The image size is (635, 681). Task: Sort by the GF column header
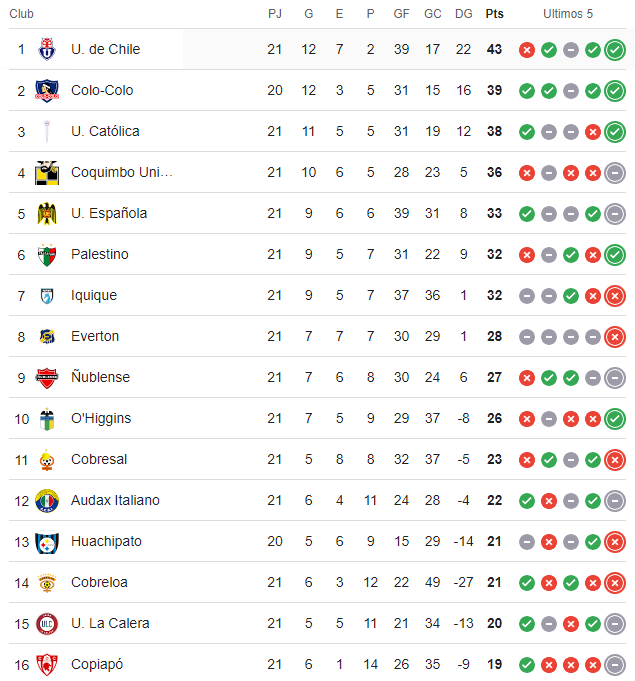(402, 14)
